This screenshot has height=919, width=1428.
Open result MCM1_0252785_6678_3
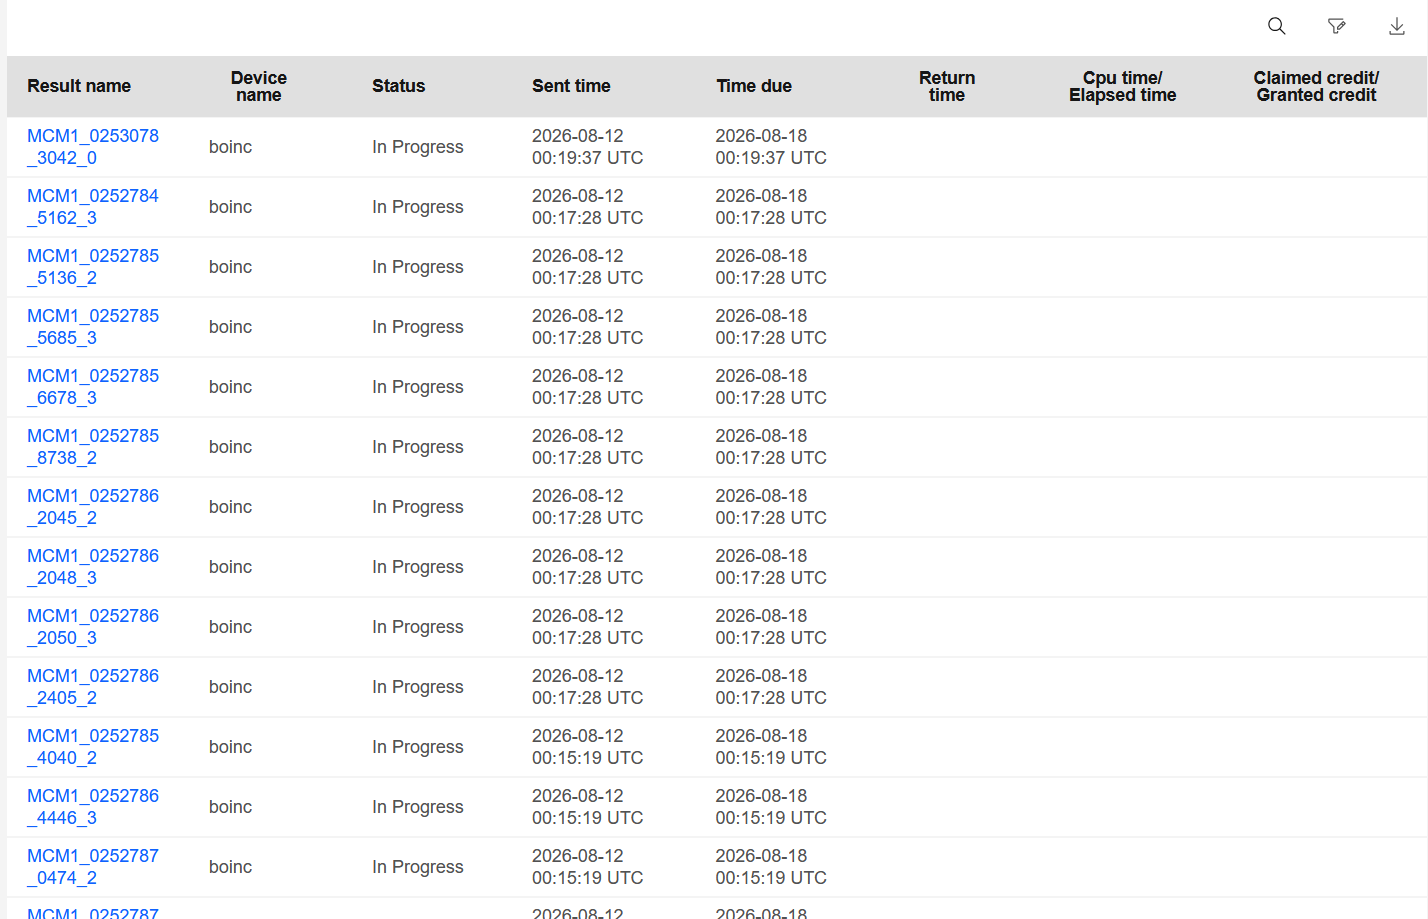[93, 387]
